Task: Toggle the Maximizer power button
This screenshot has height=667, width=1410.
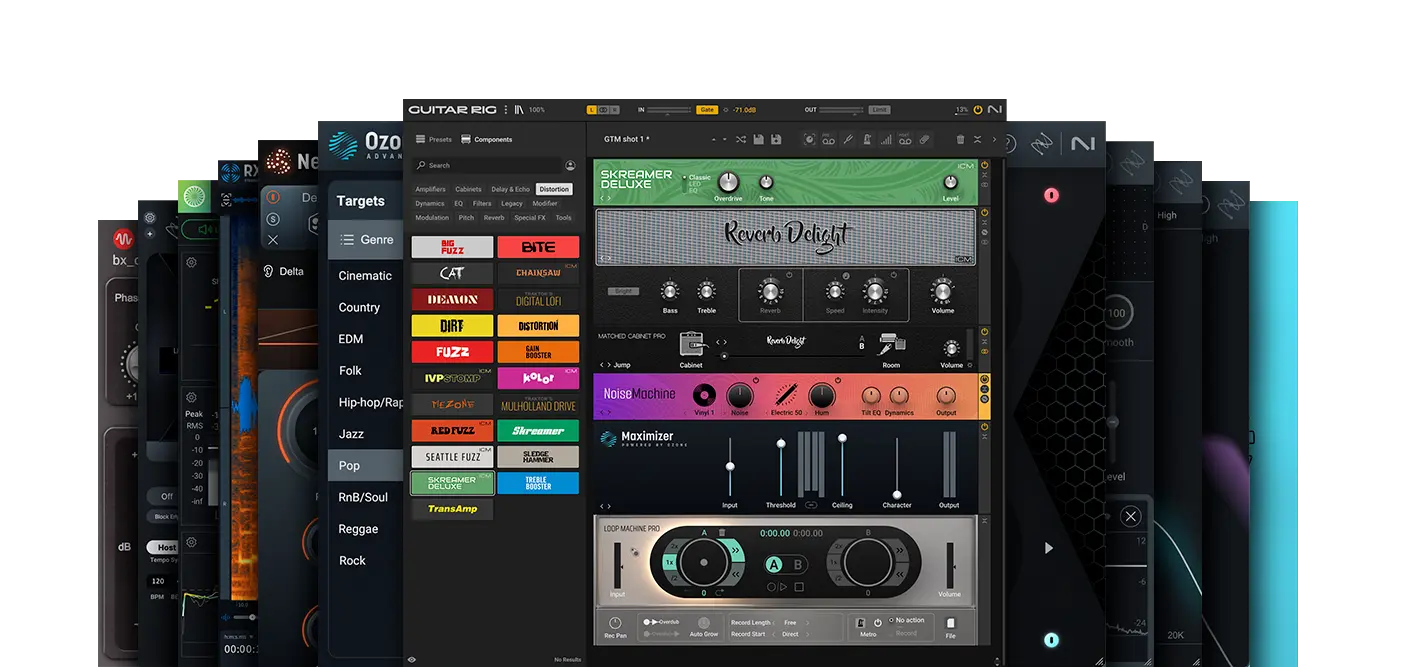Action: tap(984, 426)
